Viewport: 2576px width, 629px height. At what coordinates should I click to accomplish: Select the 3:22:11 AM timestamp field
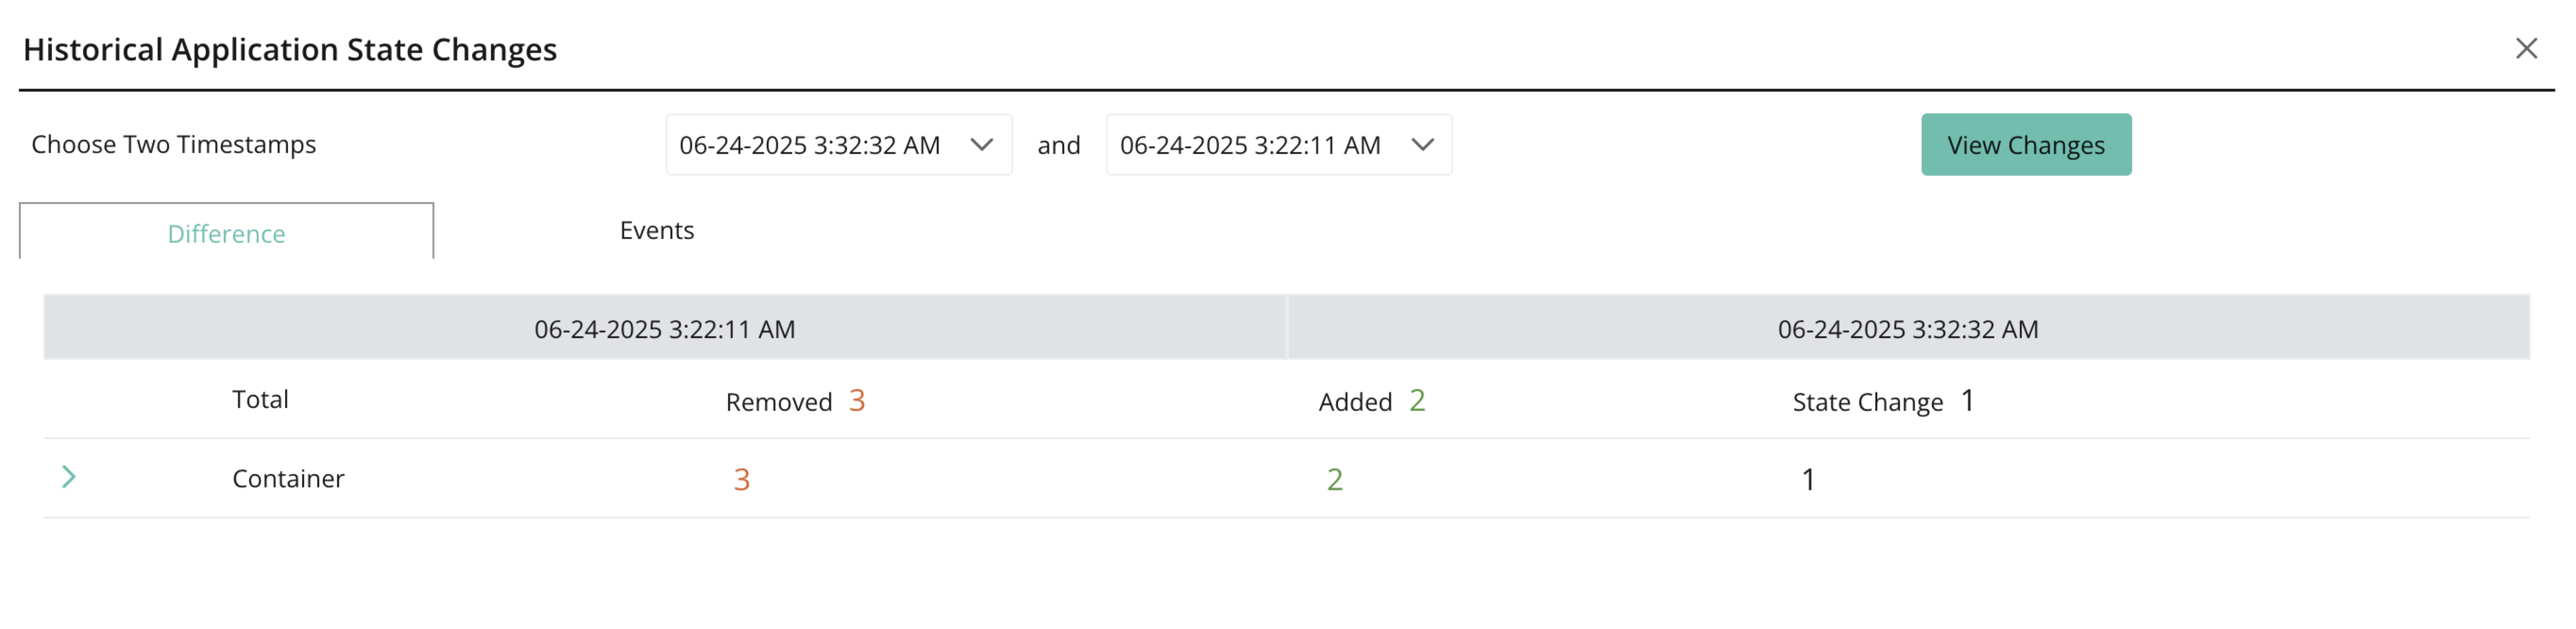pos(1279,145)
